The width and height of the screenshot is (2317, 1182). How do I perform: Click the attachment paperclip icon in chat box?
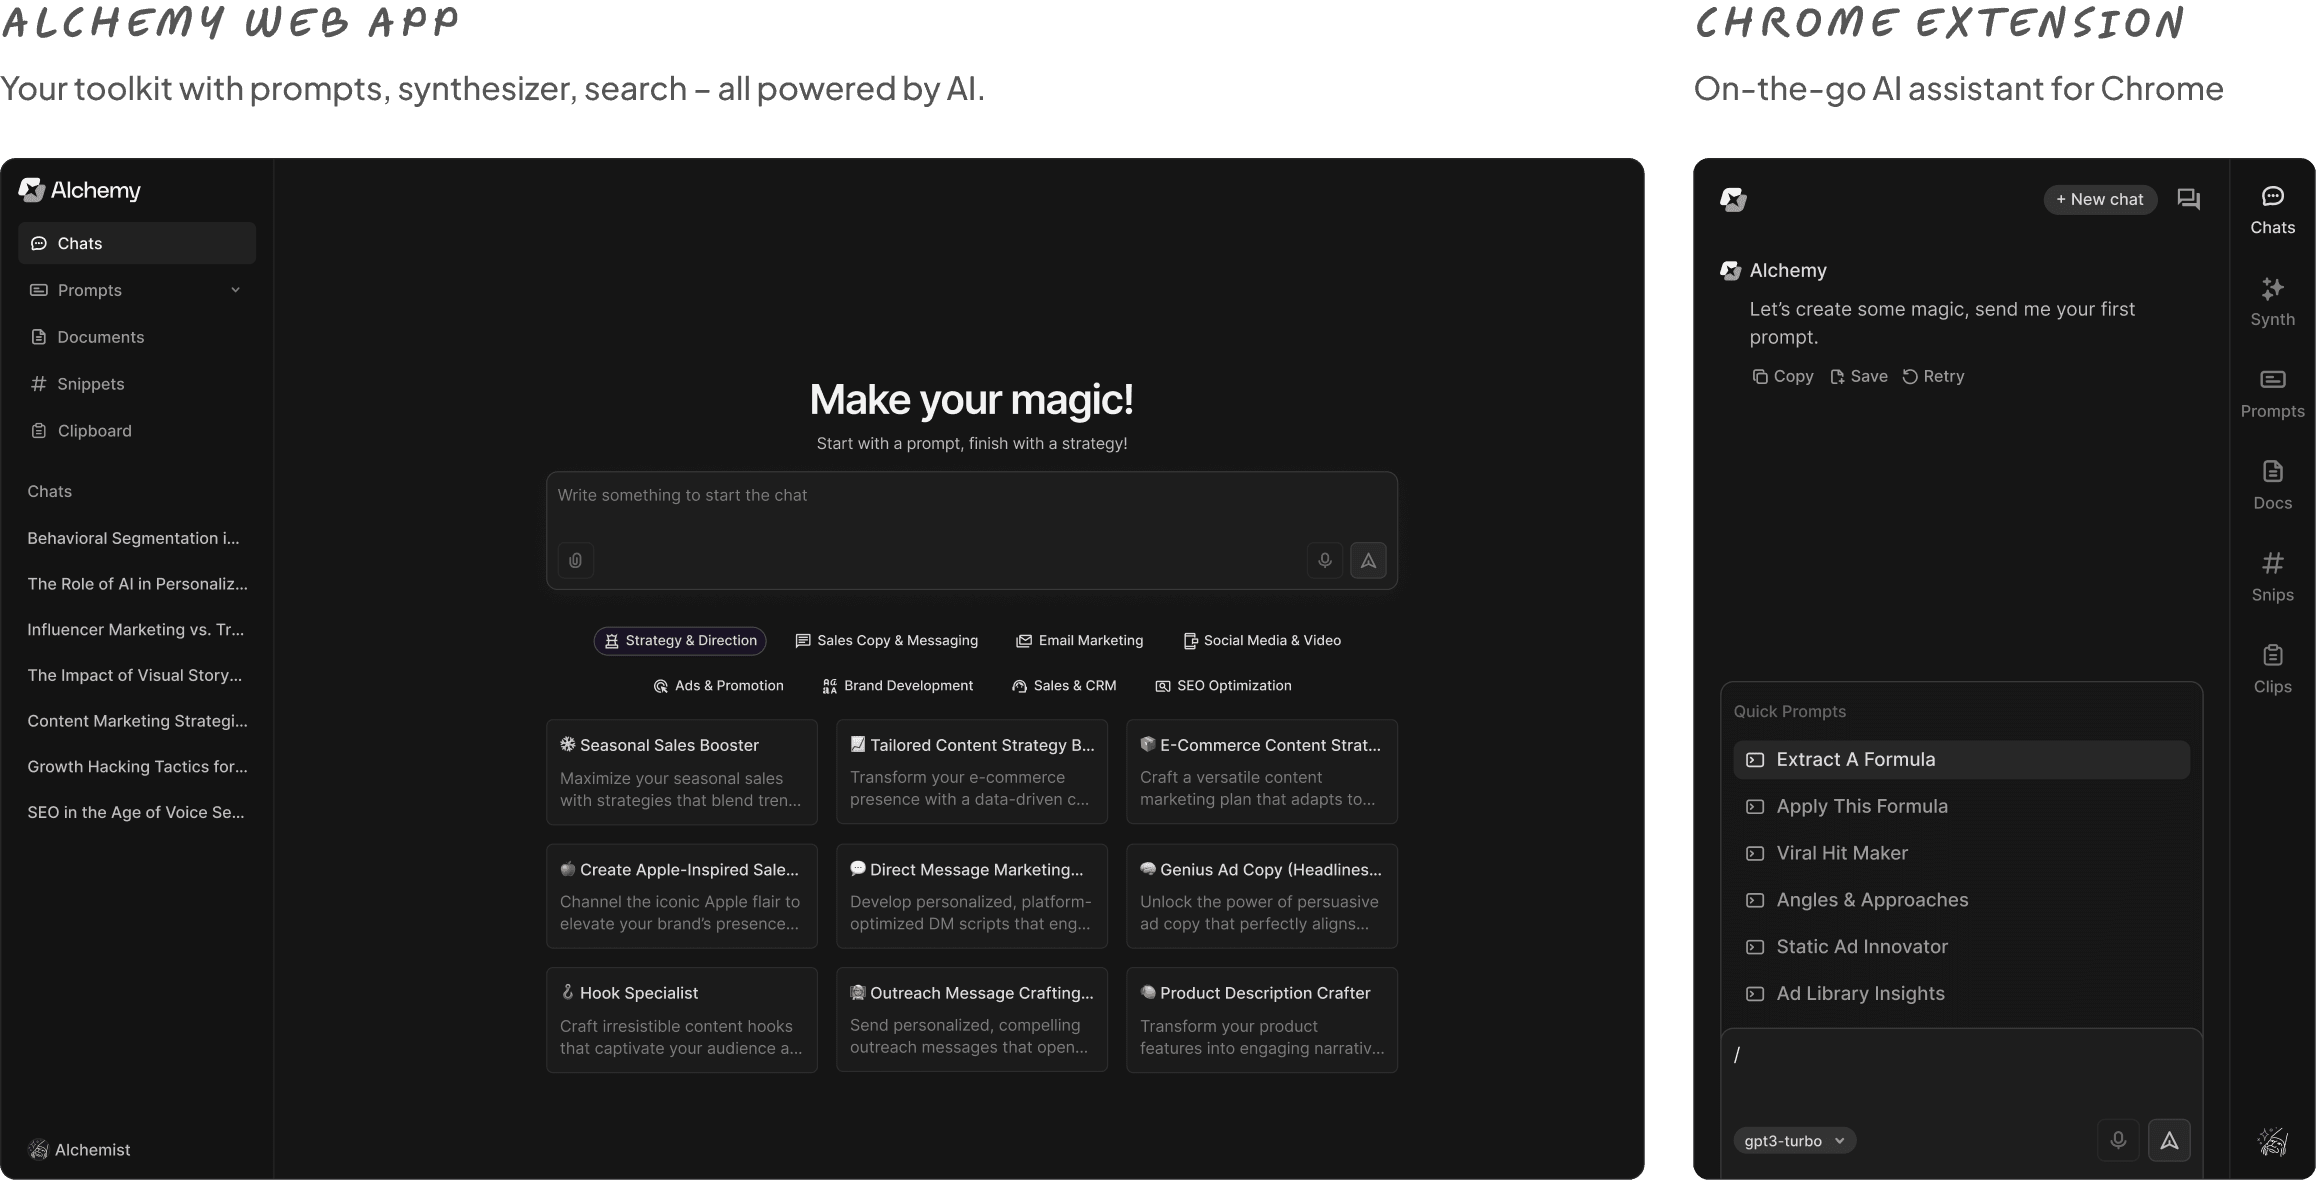pyautogui.click(x=576, y=561)
